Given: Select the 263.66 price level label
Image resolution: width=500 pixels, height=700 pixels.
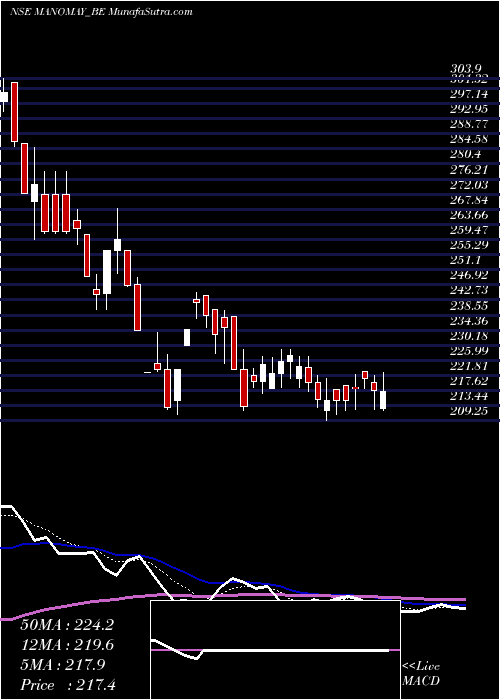Looking at the screenshot, I should [469, 215].
